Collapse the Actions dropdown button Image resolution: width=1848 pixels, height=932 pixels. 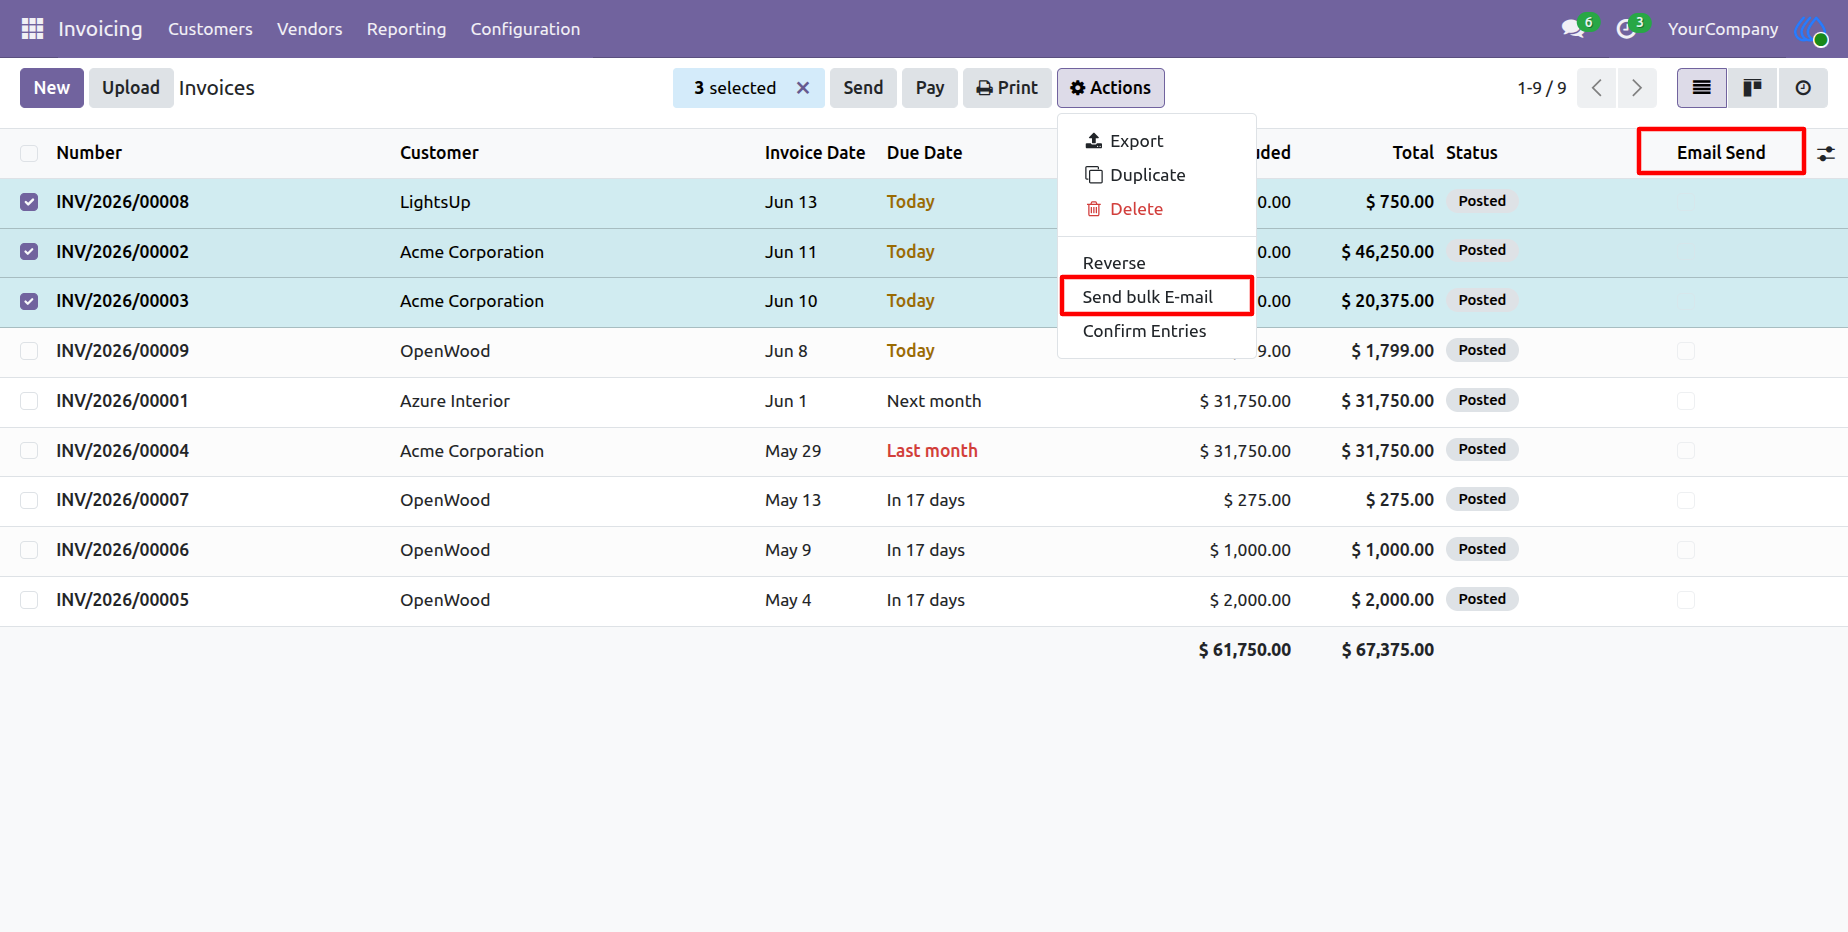click(1110, 88)
